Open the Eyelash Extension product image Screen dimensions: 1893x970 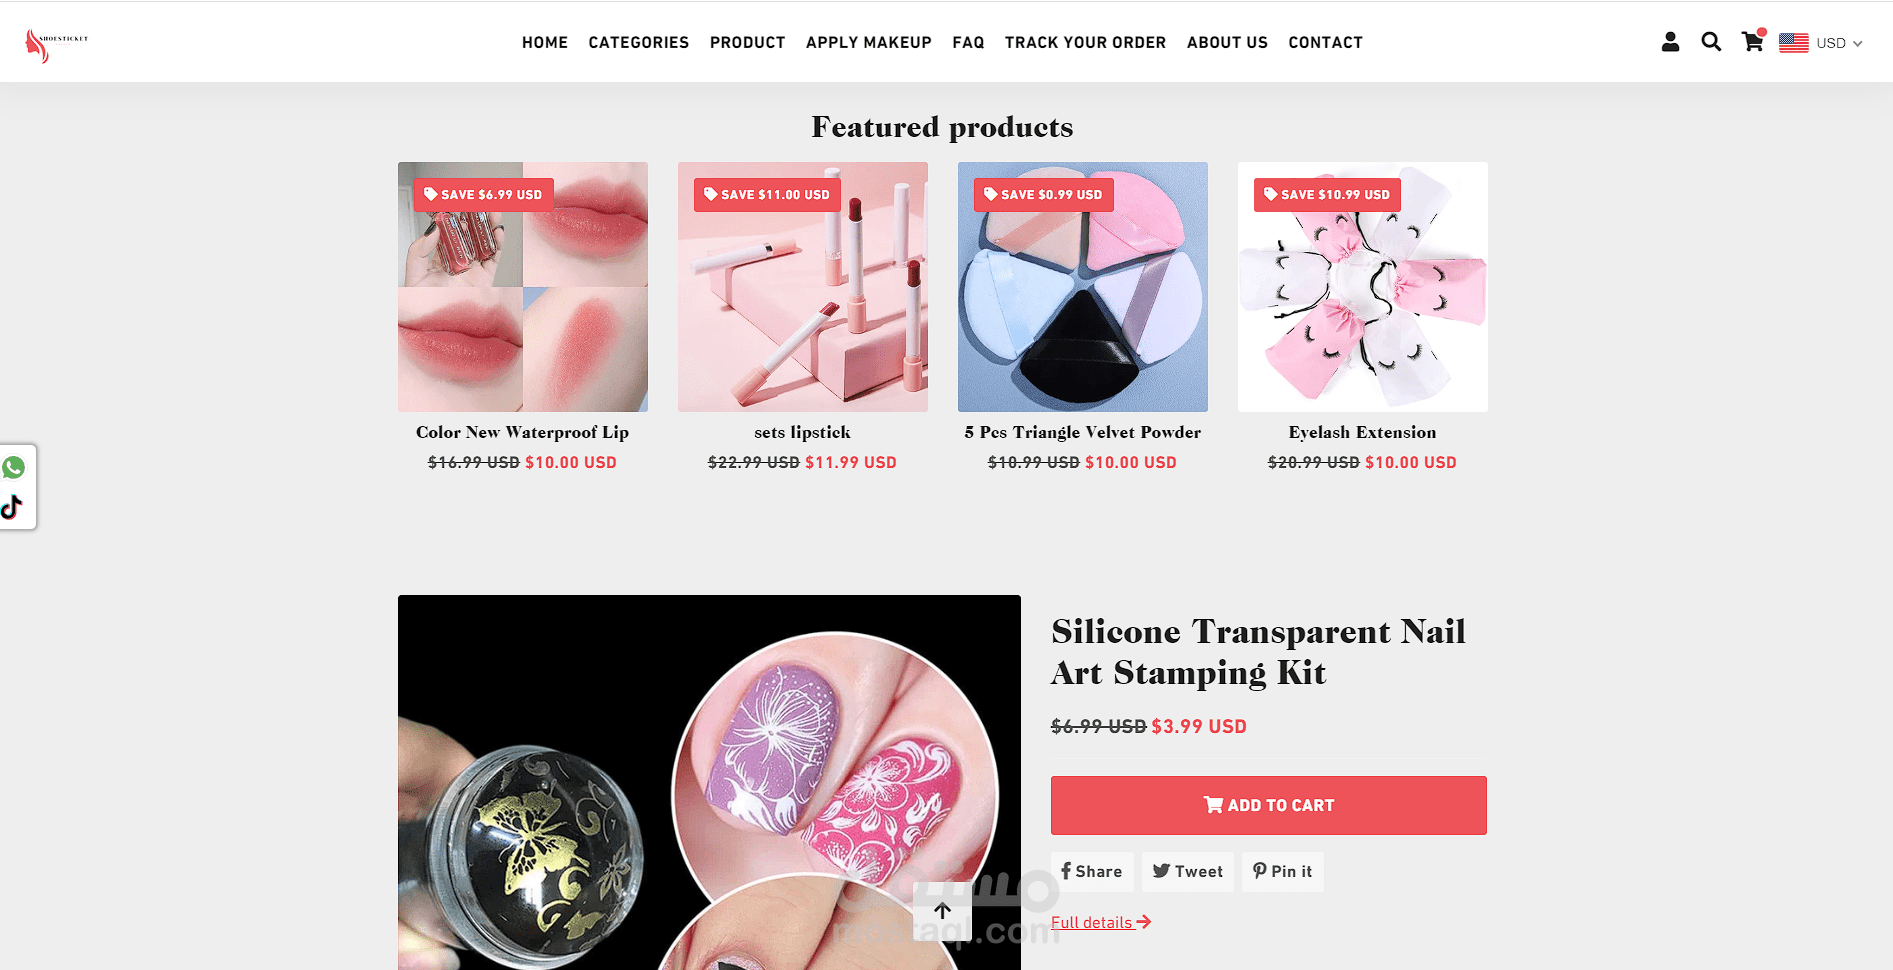pos(1362,287)
